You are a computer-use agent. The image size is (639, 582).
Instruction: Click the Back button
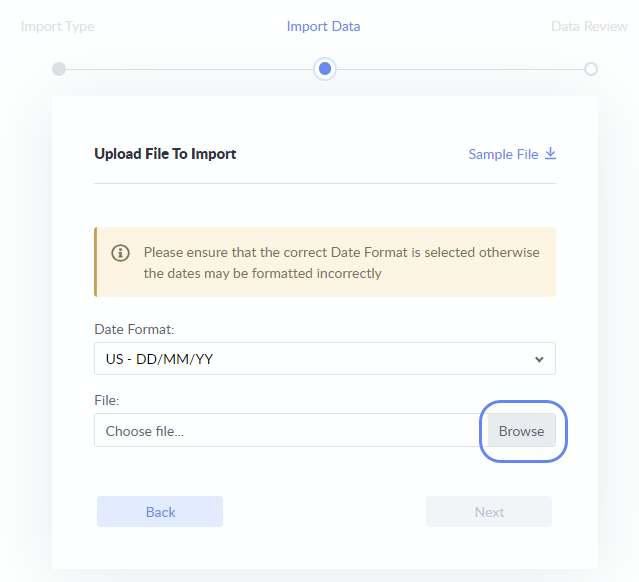point(160,512)
